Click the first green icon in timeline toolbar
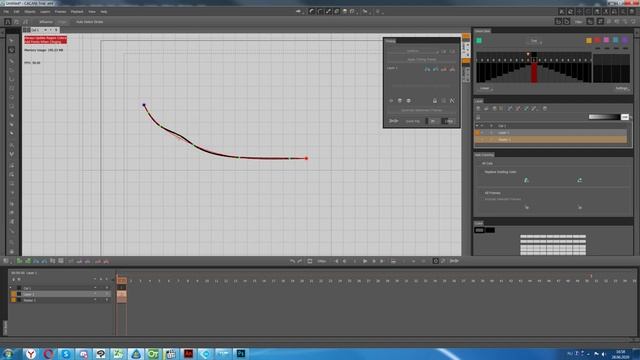 coord(19,261)
